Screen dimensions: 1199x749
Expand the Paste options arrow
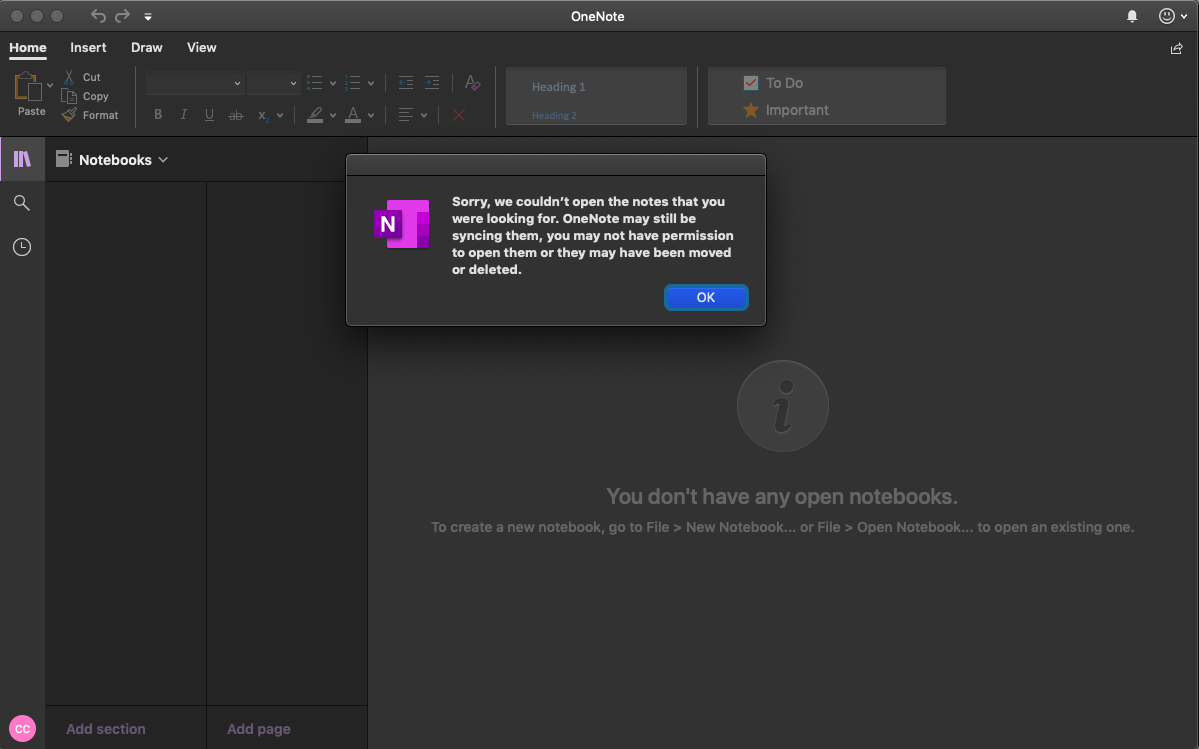[x=50, y=85]
